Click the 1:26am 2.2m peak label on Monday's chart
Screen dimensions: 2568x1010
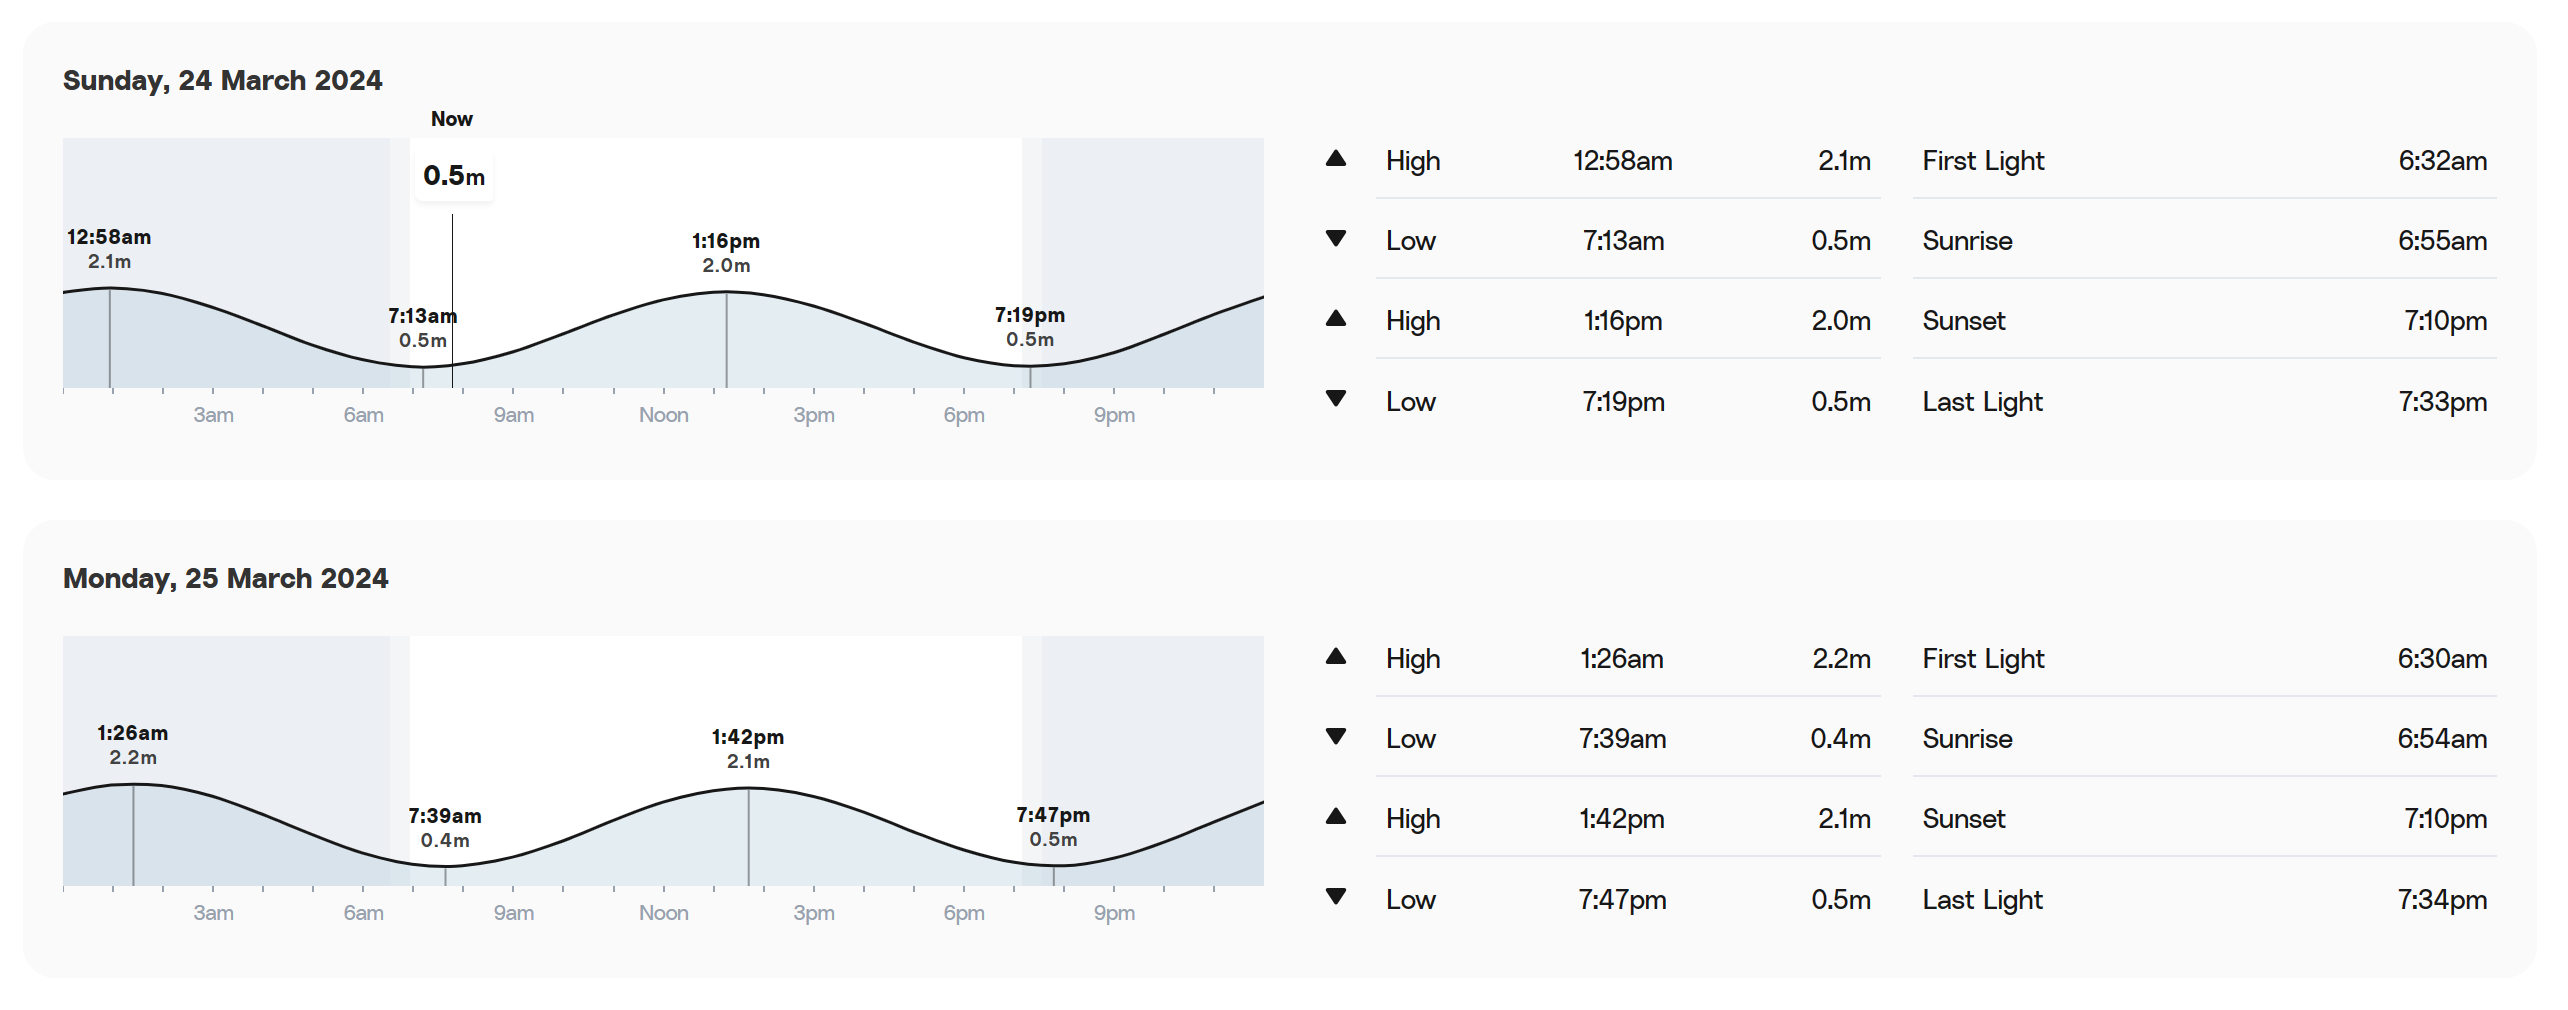(133, 745)
